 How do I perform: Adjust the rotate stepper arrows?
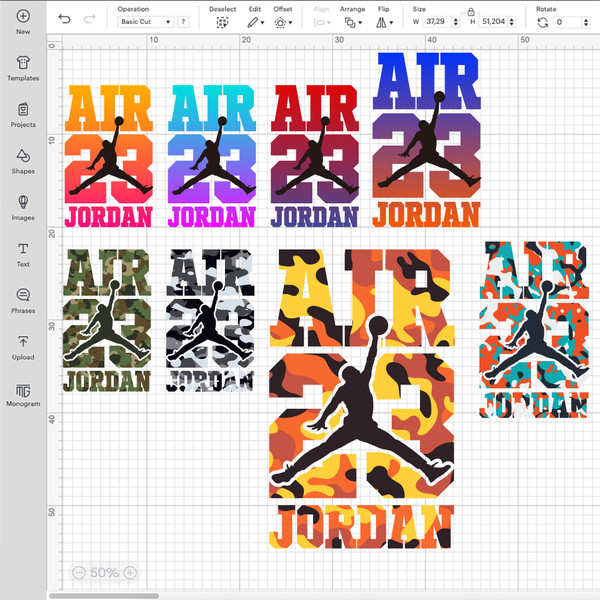point(586,22)
